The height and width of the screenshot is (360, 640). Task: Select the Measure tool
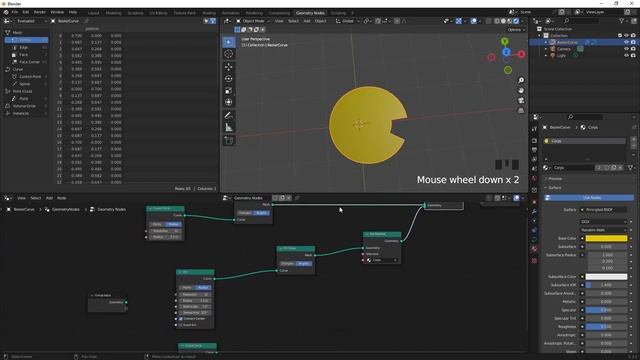pyautogui.click(x=229, y=127)
